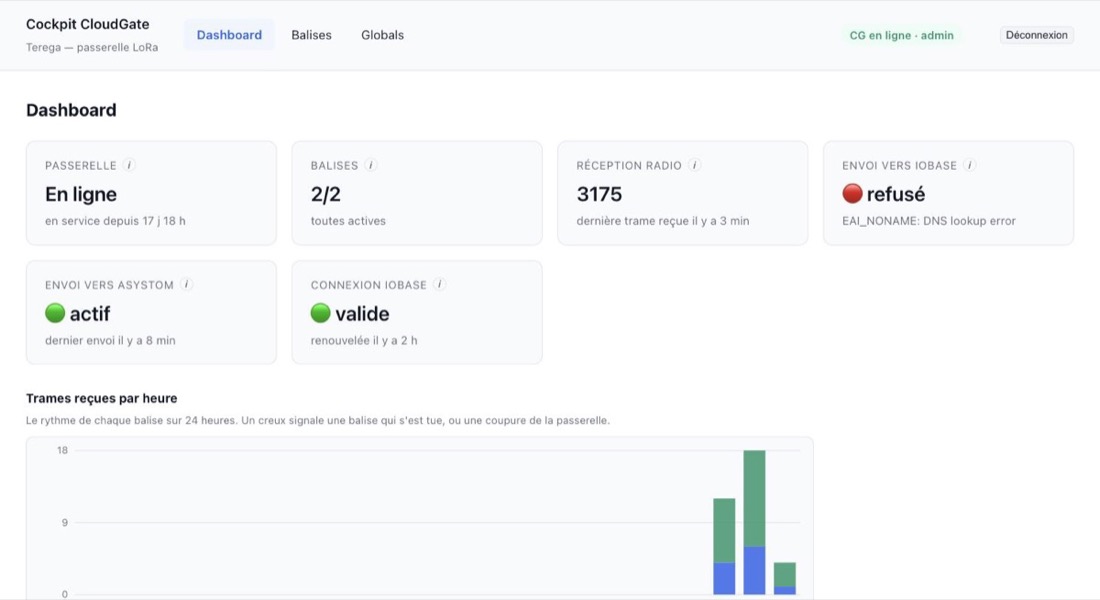Open the Globals tab
The width and height of the screenshot is (1100, 600).
tap(382, 35)
